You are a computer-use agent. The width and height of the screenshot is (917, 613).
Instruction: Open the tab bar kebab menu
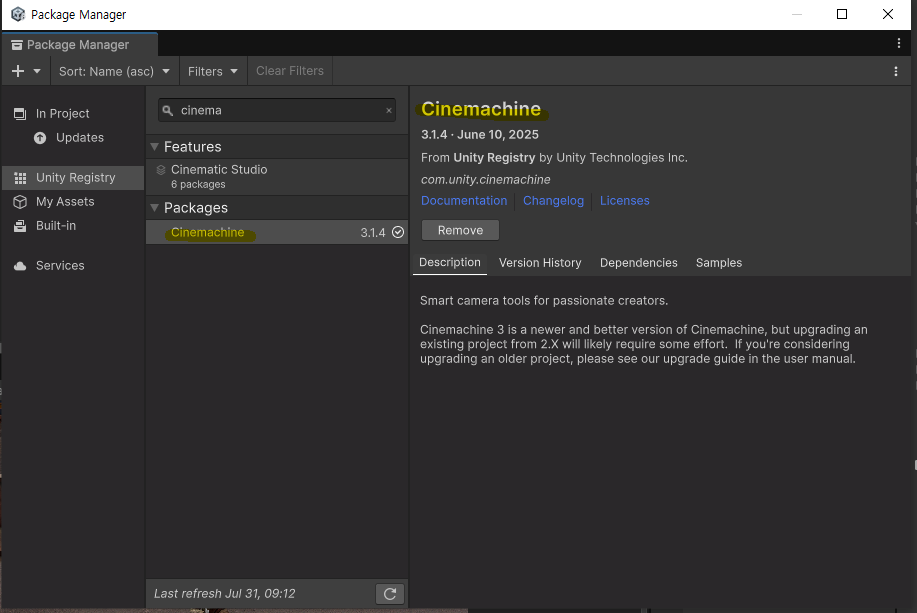click(x=899, y=43)
